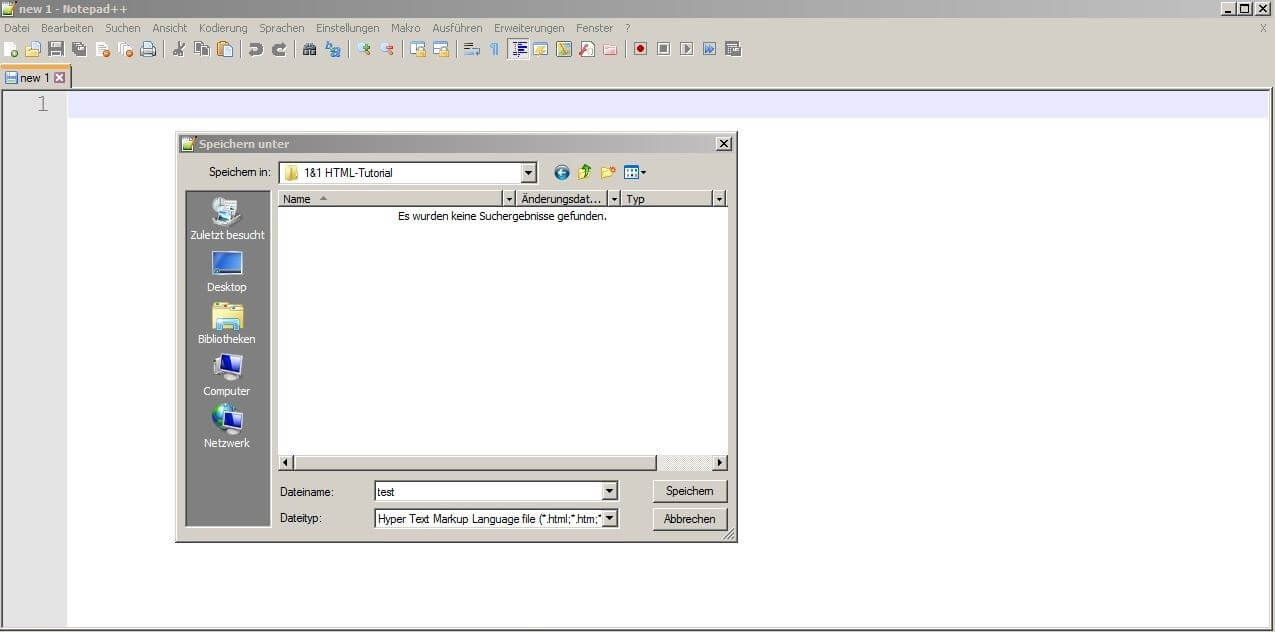The image size is (1275, 632).
Task: Click the Start Recording macro icon
Action: 640,49
